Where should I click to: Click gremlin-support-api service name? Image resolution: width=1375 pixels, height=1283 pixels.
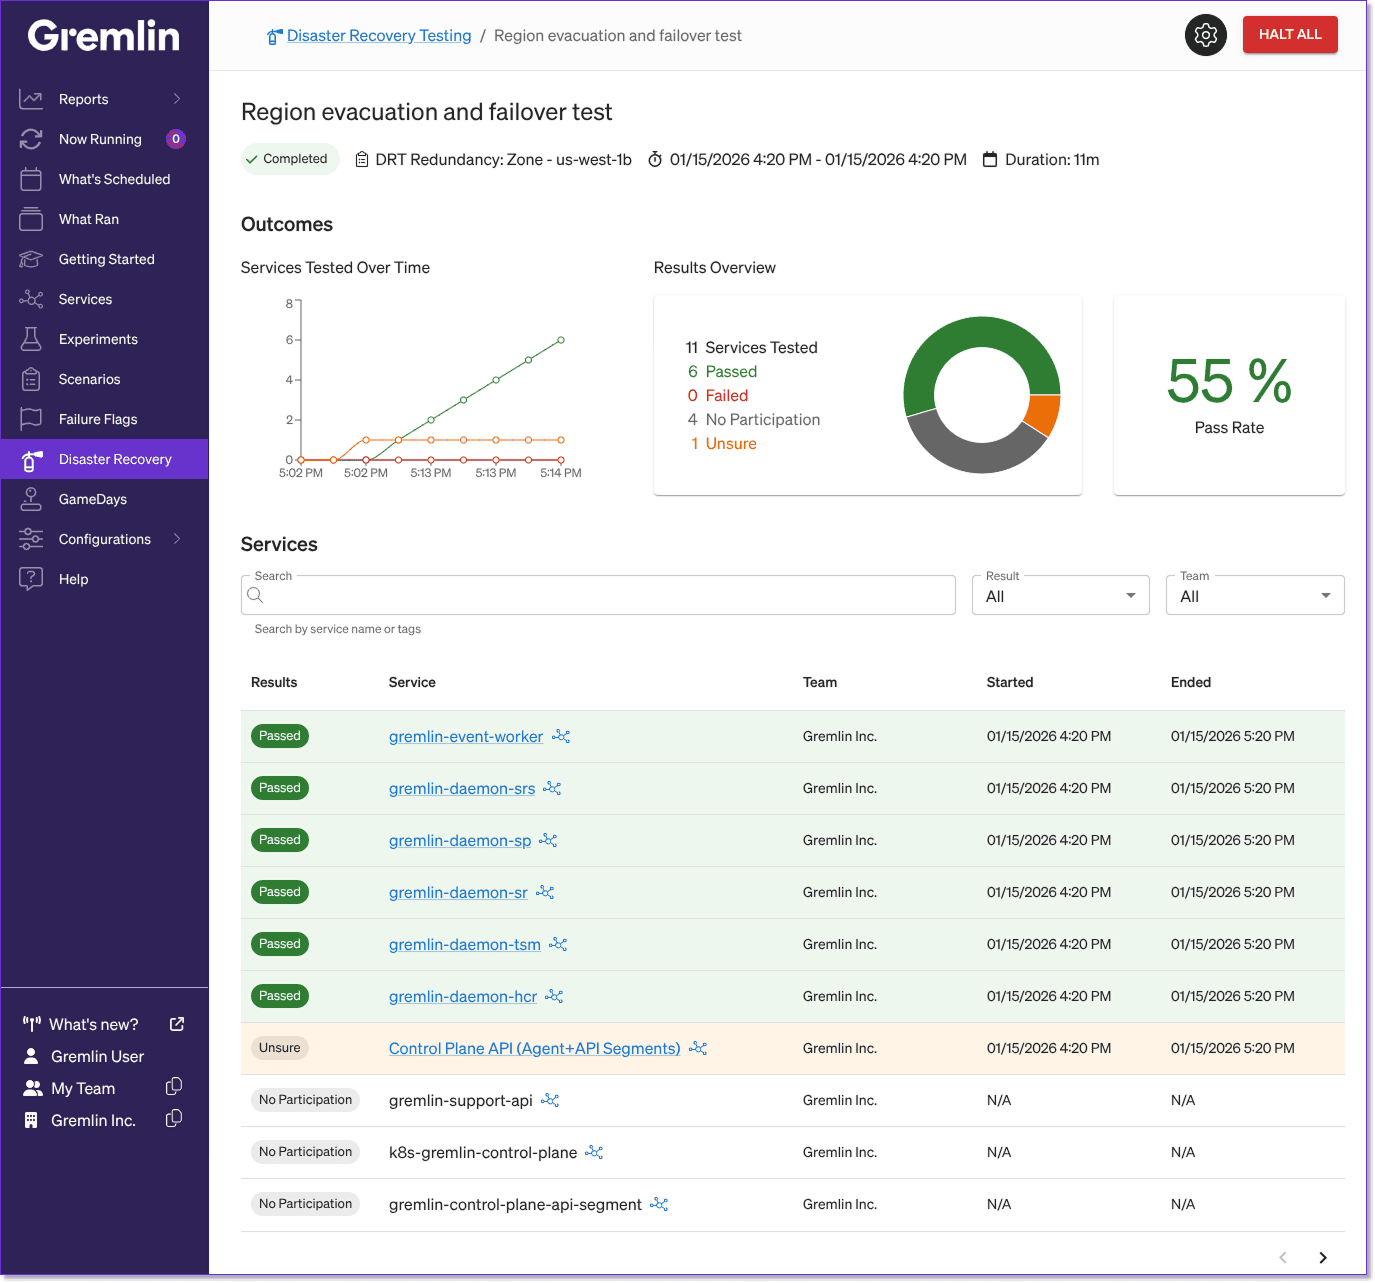pyautogui.click(x=461, y=1101)
